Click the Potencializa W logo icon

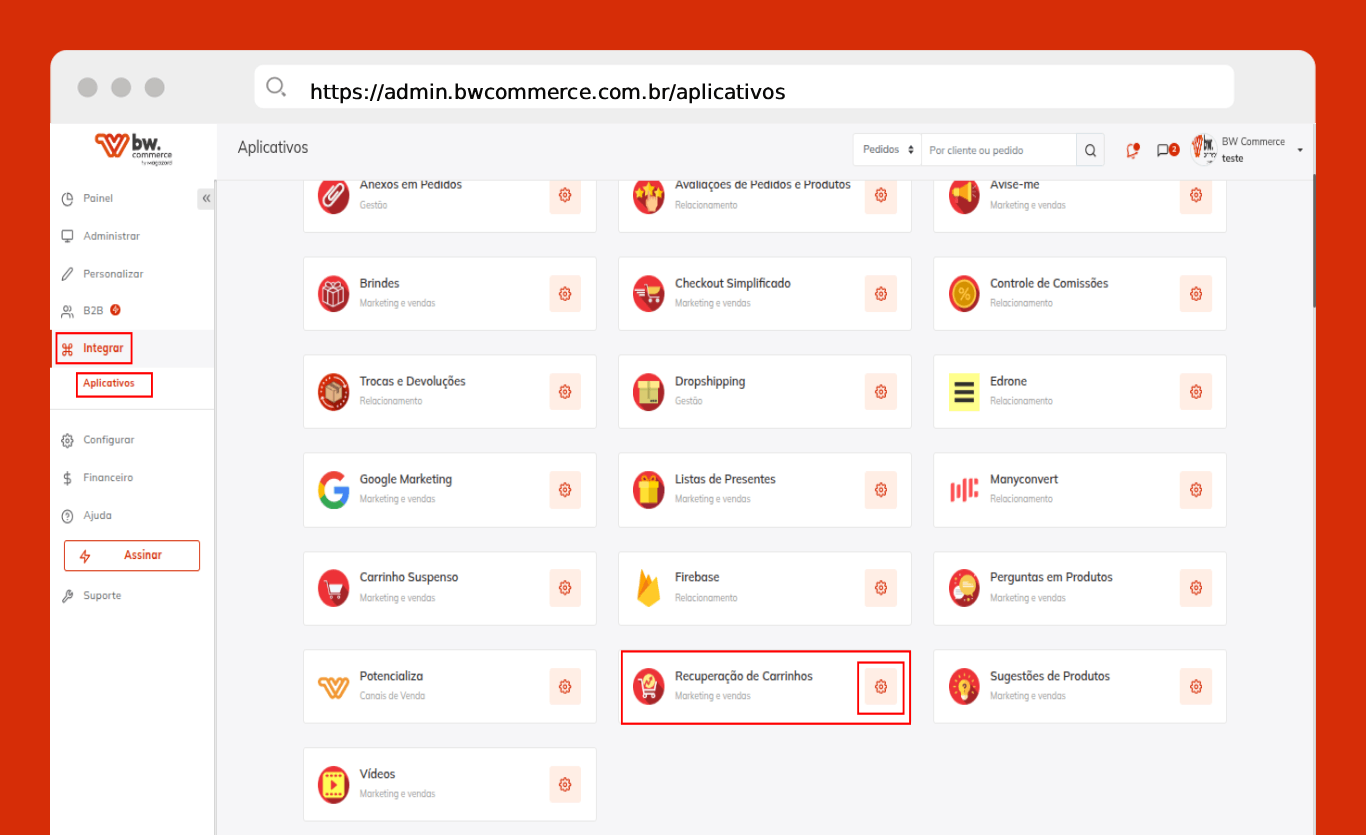click(x=334, y=687)
